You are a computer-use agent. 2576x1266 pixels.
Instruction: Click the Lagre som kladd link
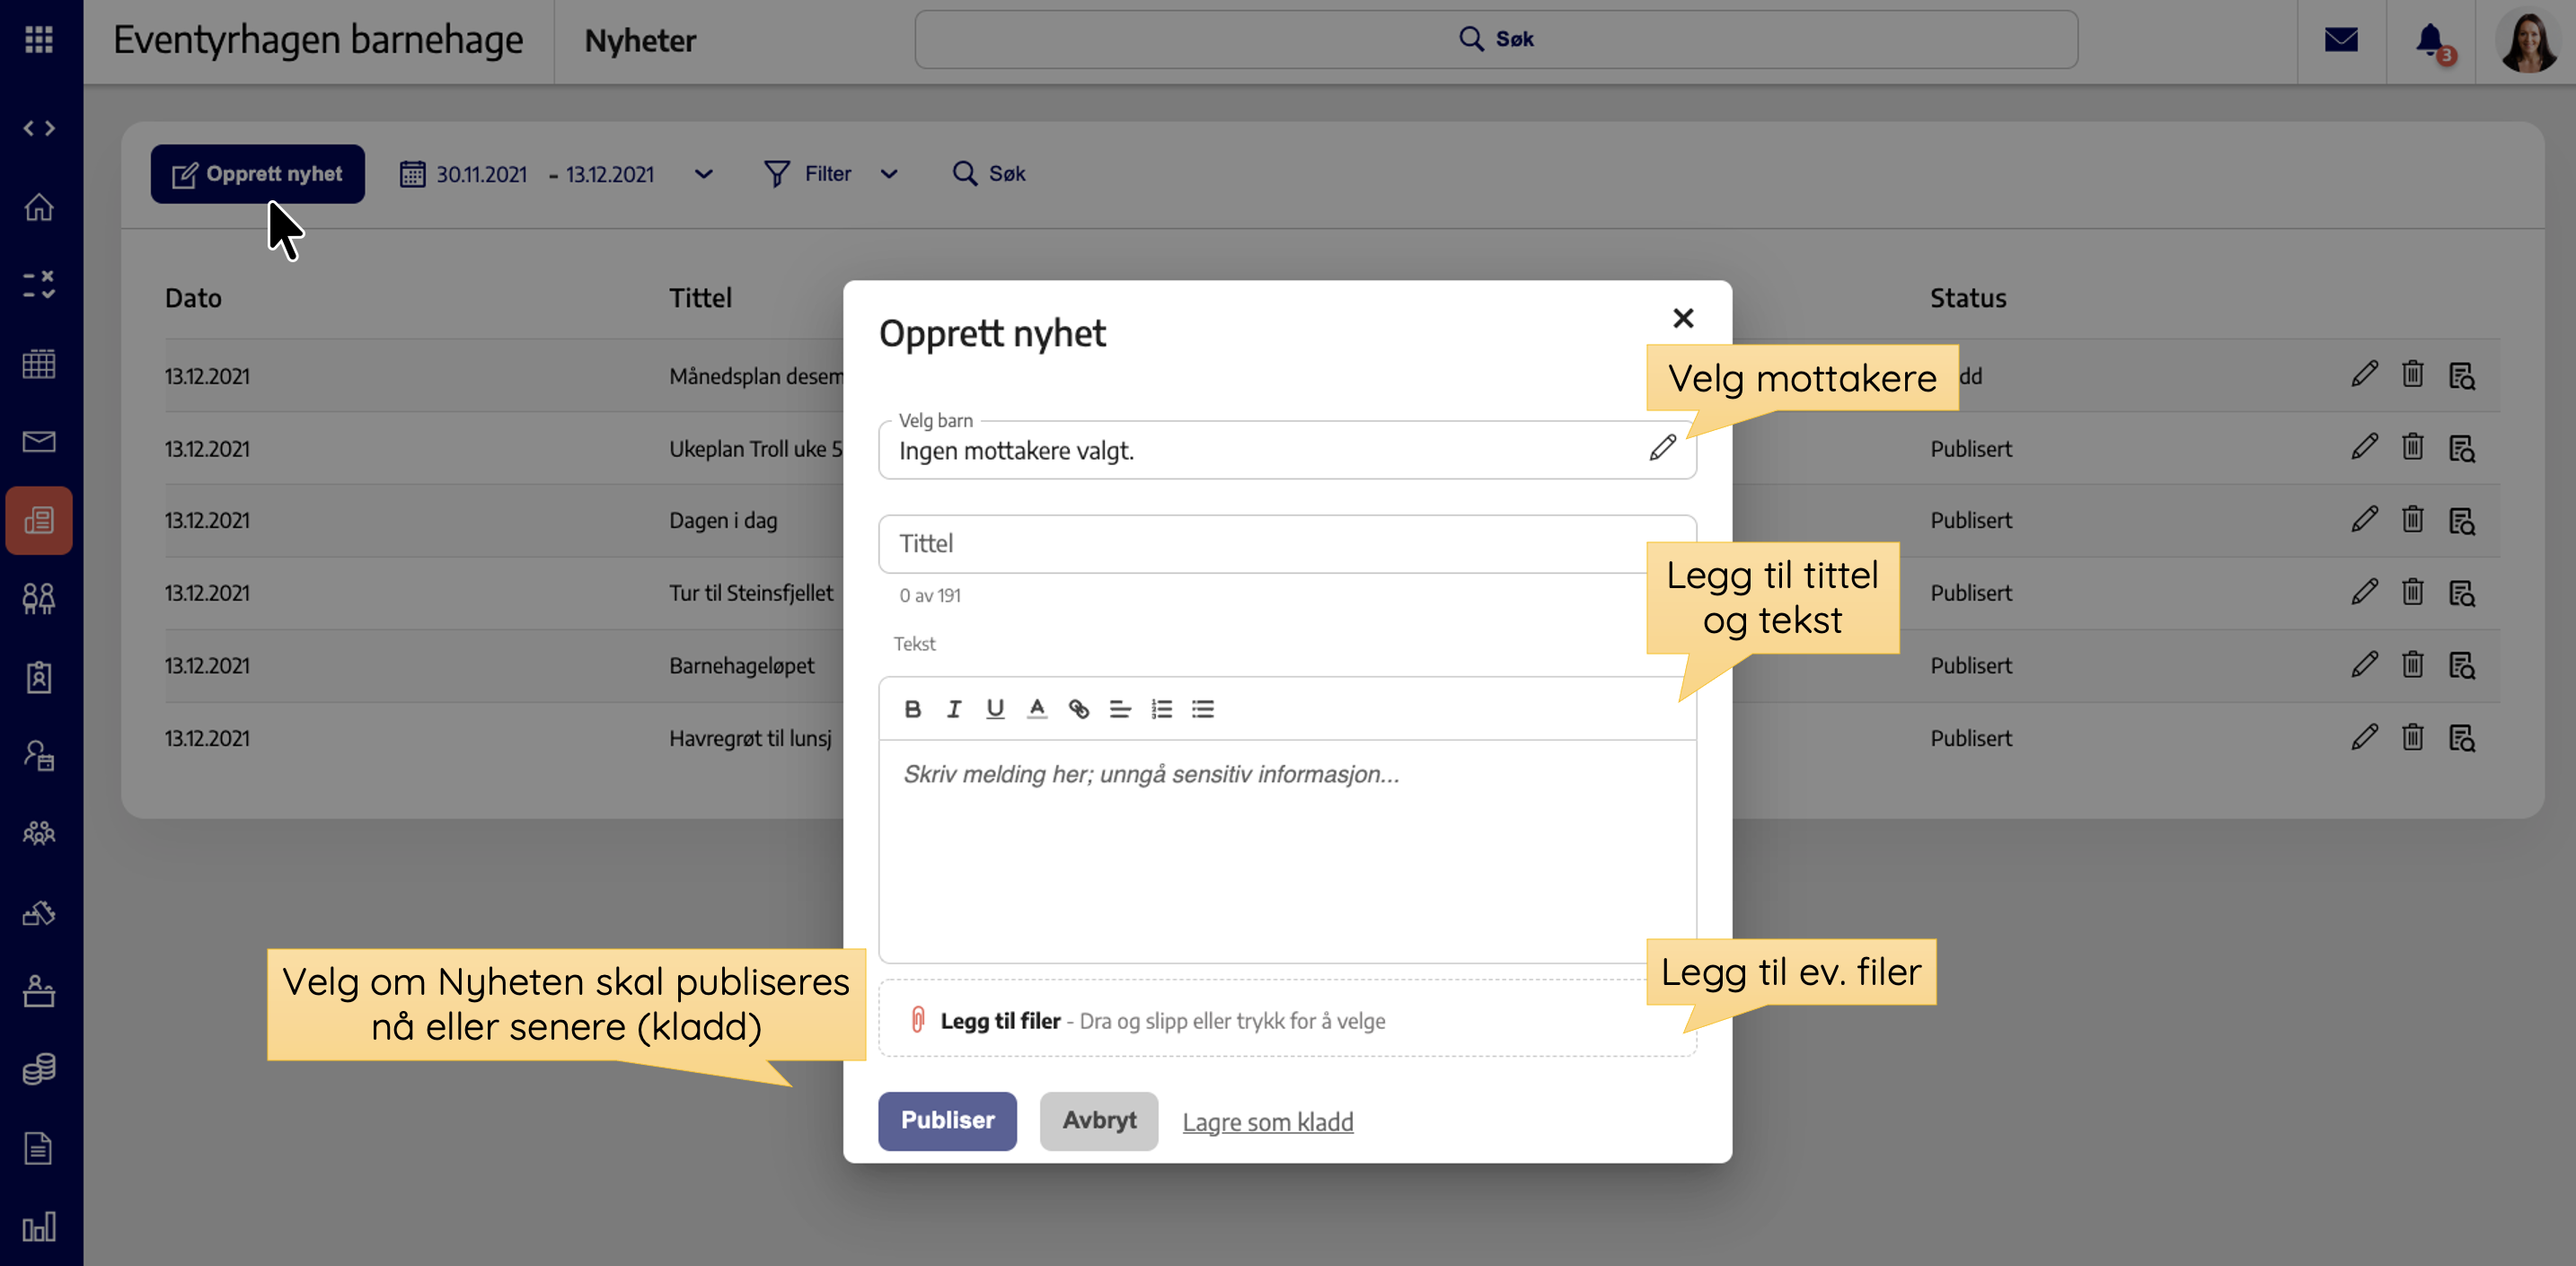[x=1267, y=1122]
